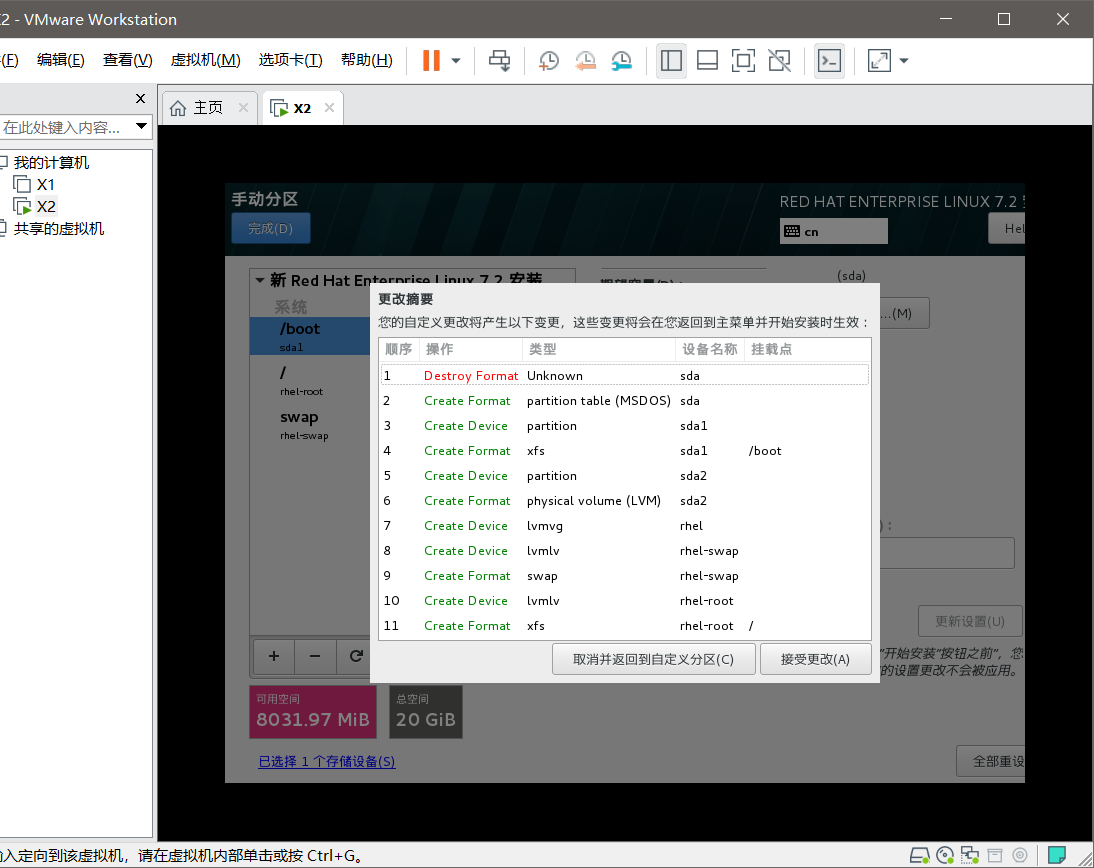This screenshot has width=1094, height=868.
Task: Click 接受更改(A) button
Action: click(x=815, y=659)
